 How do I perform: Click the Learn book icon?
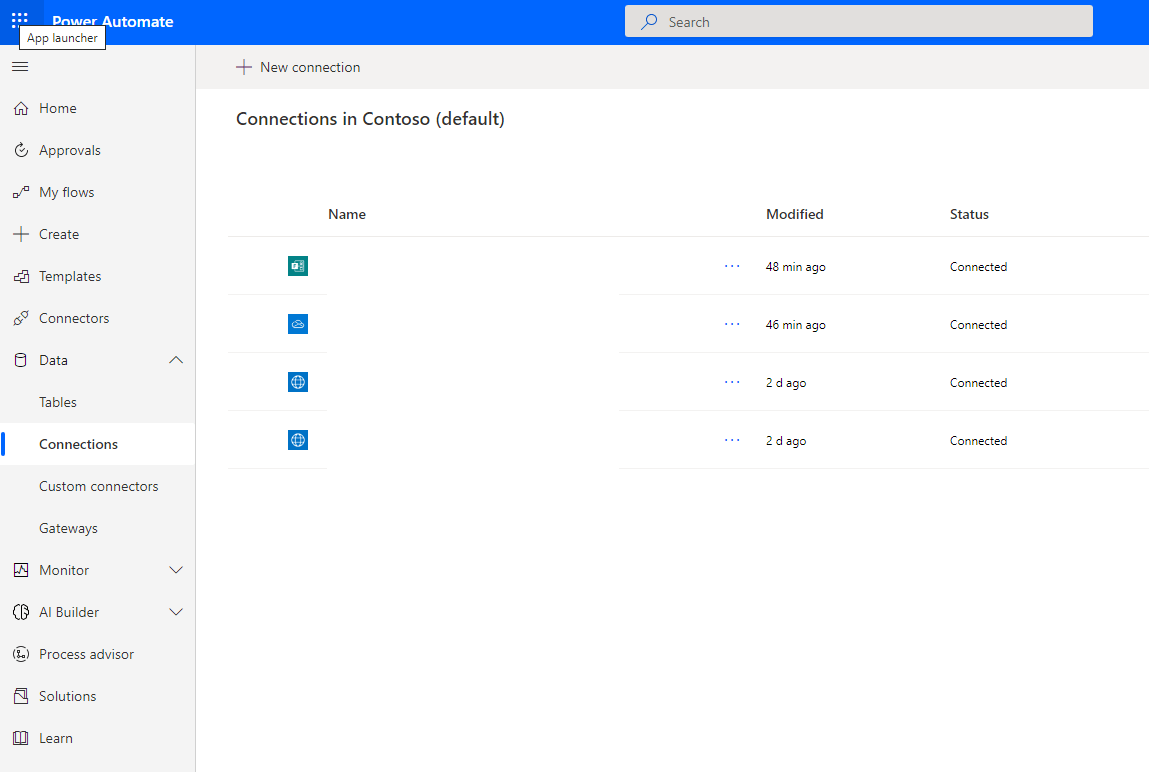21,738
